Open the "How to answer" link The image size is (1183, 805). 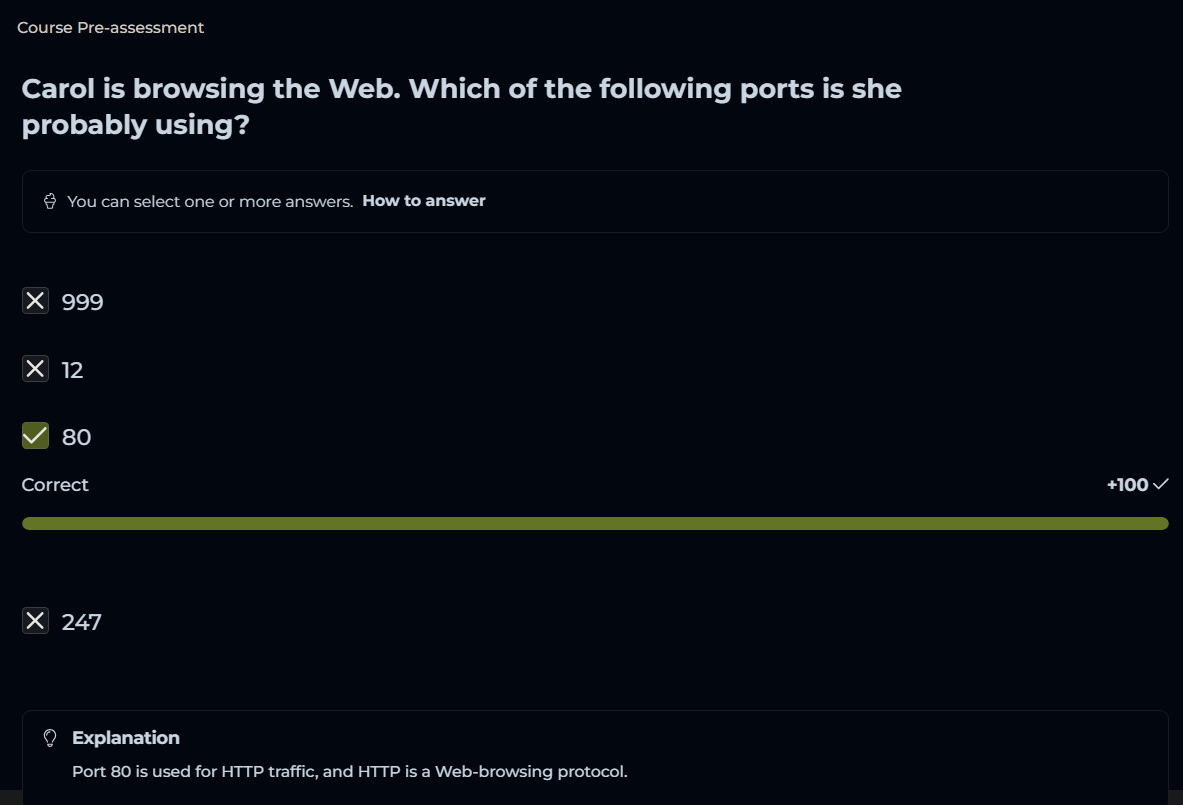(423, 201)
